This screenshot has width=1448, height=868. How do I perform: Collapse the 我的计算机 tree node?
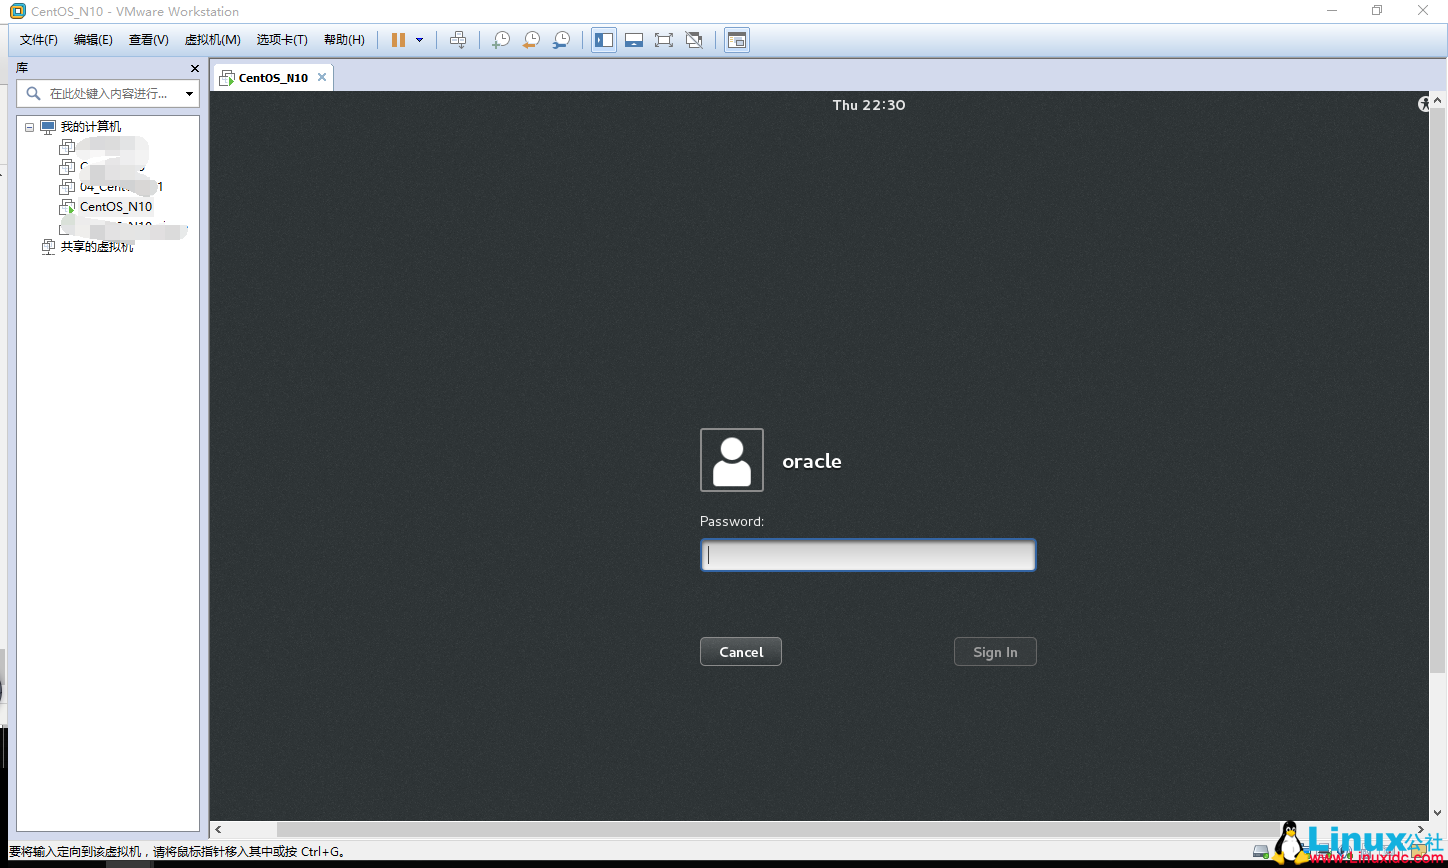30,126
